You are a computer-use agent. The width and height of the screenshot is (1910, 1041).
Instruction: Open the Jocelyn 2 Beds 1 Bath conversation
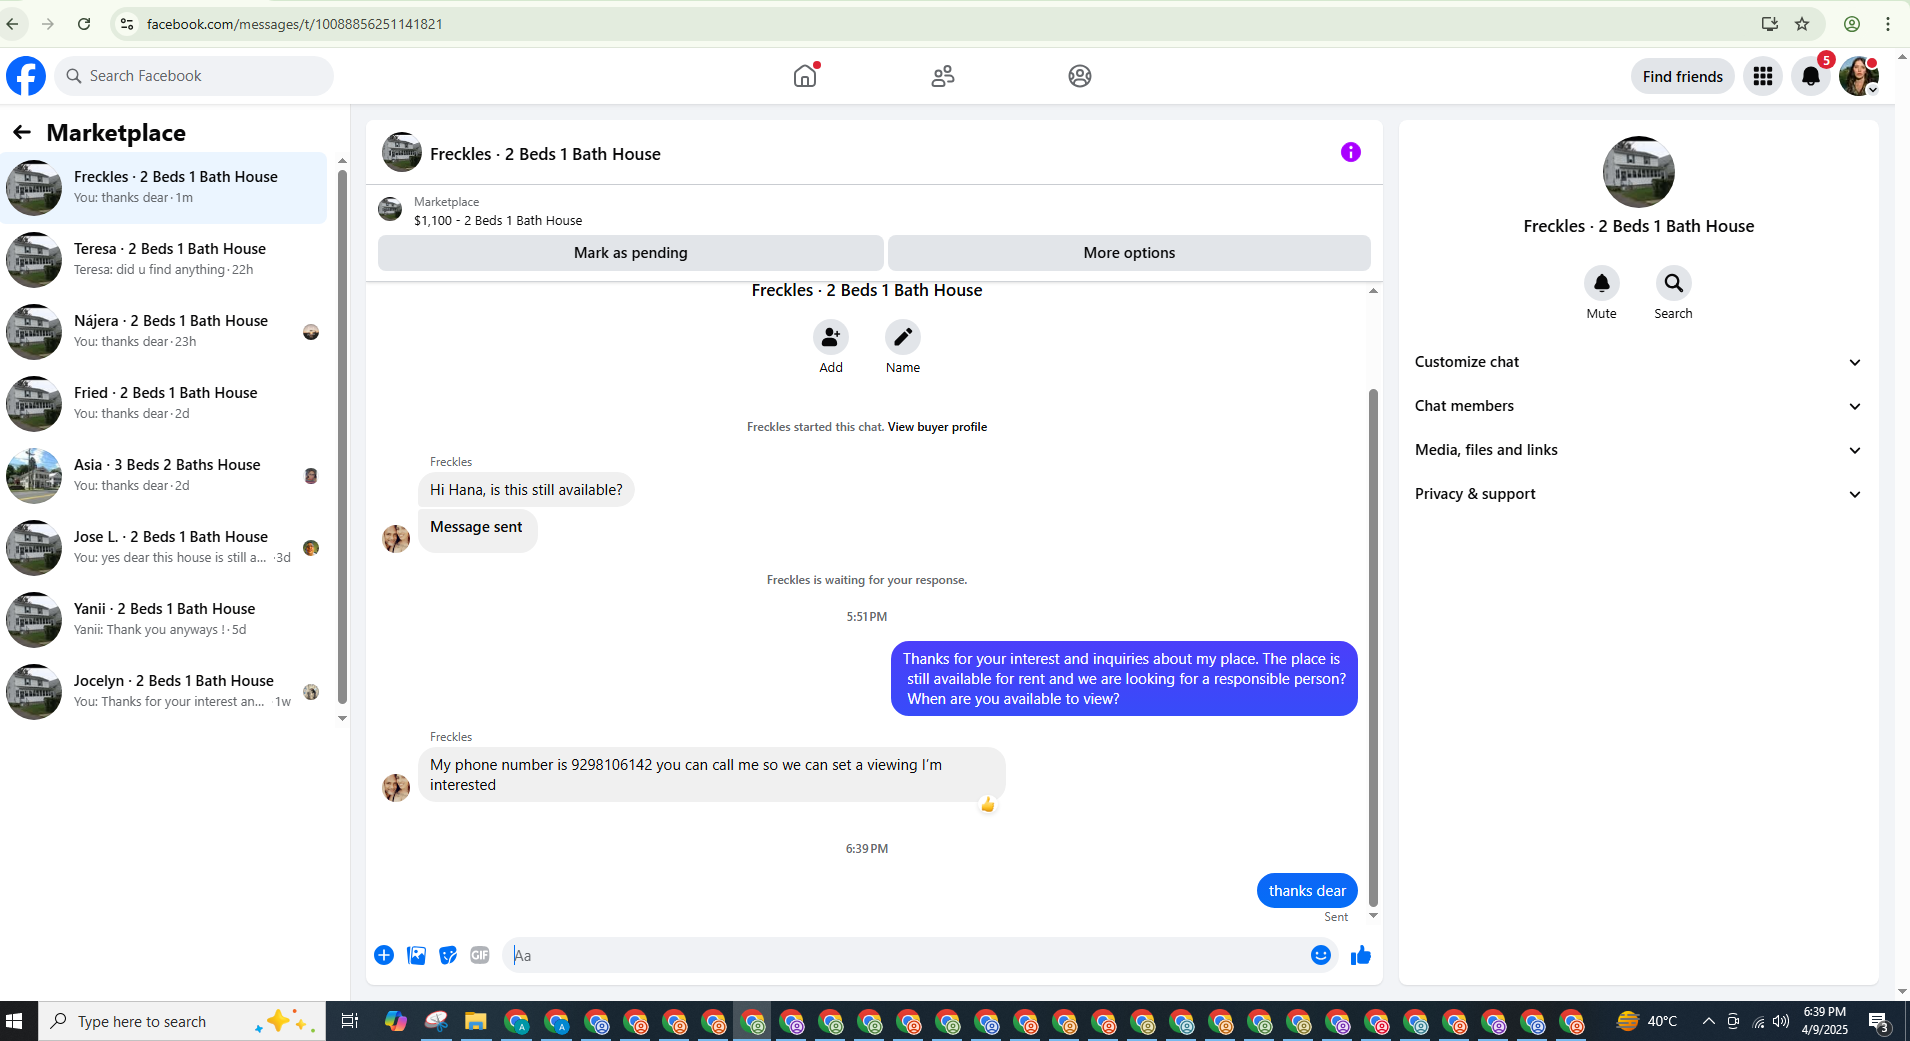[164, 692]
